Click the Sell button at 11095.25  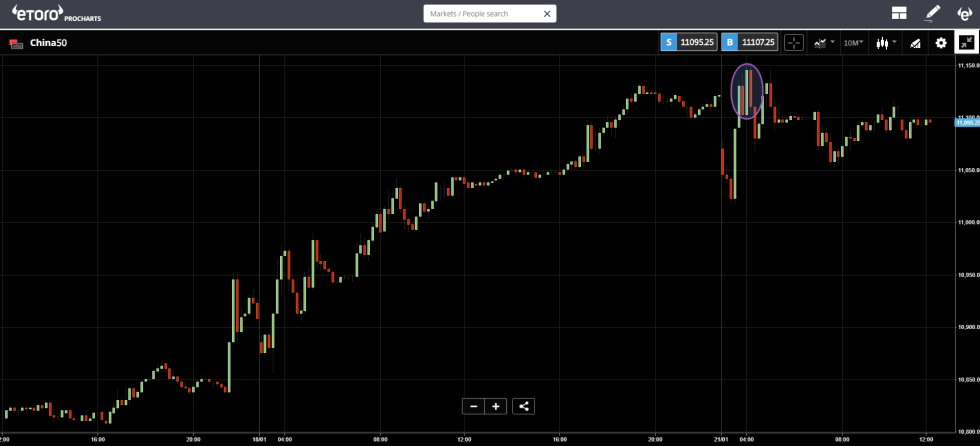[688, 43]
